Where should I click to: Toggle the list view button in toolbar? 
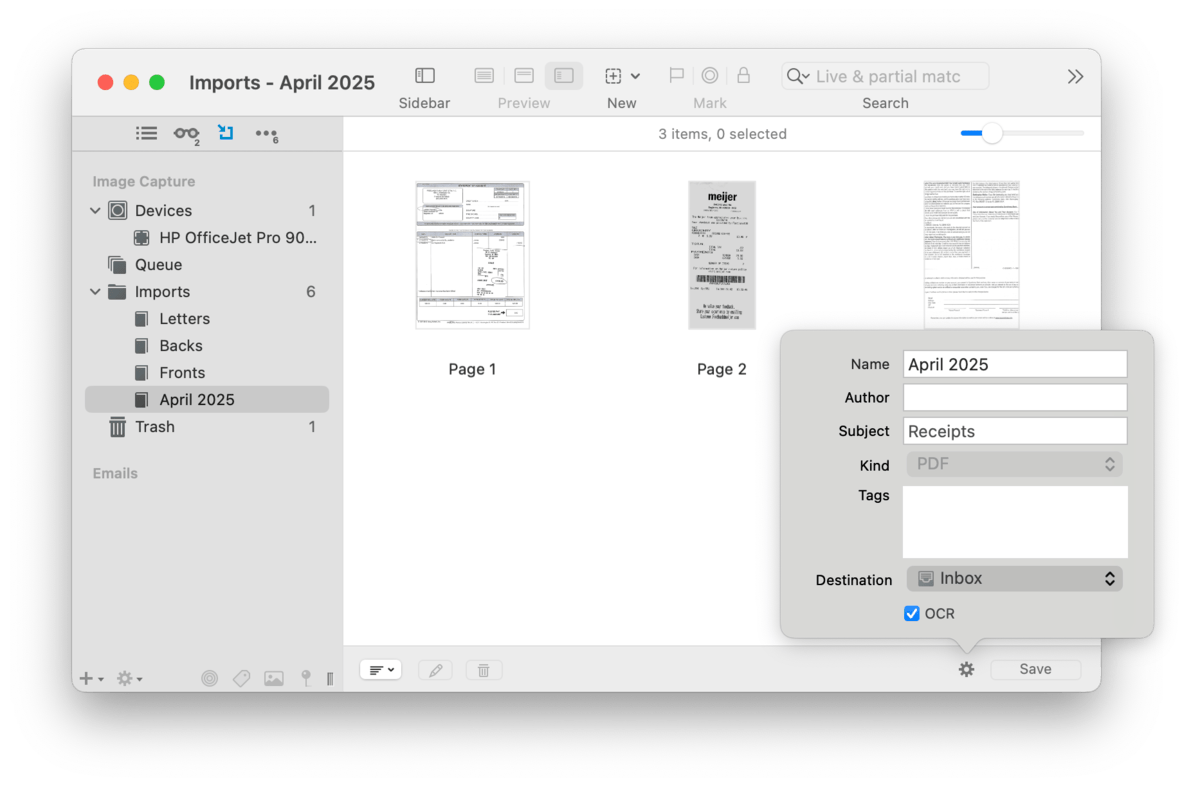[484, 76]
